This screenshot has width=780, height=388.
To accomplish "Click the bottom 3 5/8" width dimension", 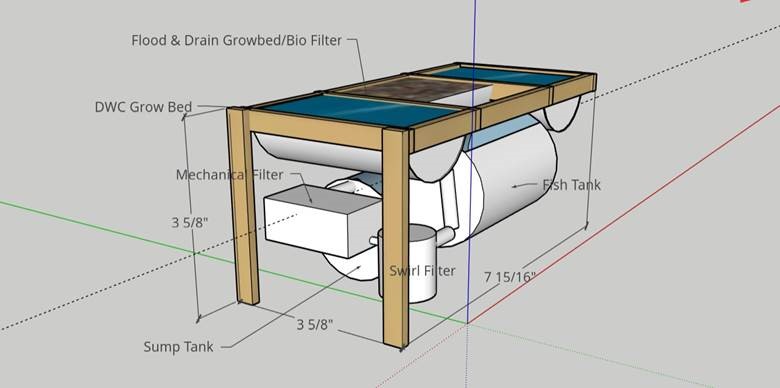I will (x=315, y=325).
